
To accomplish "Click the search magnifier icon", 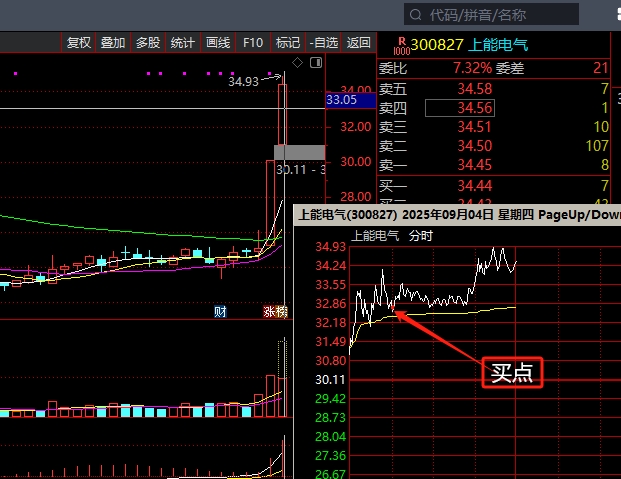I will tap(415, 15).
